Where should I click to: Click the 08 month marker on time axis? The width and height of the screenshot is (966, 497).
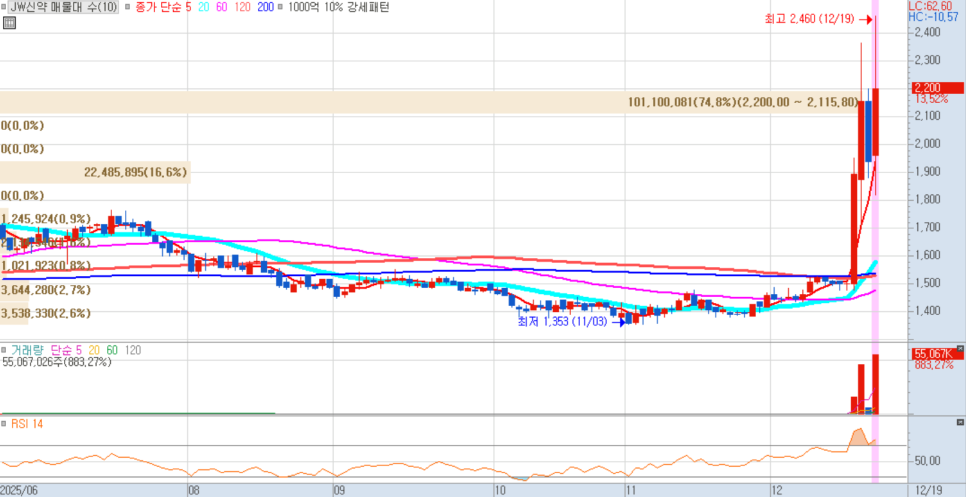click(x=193, y=491)
